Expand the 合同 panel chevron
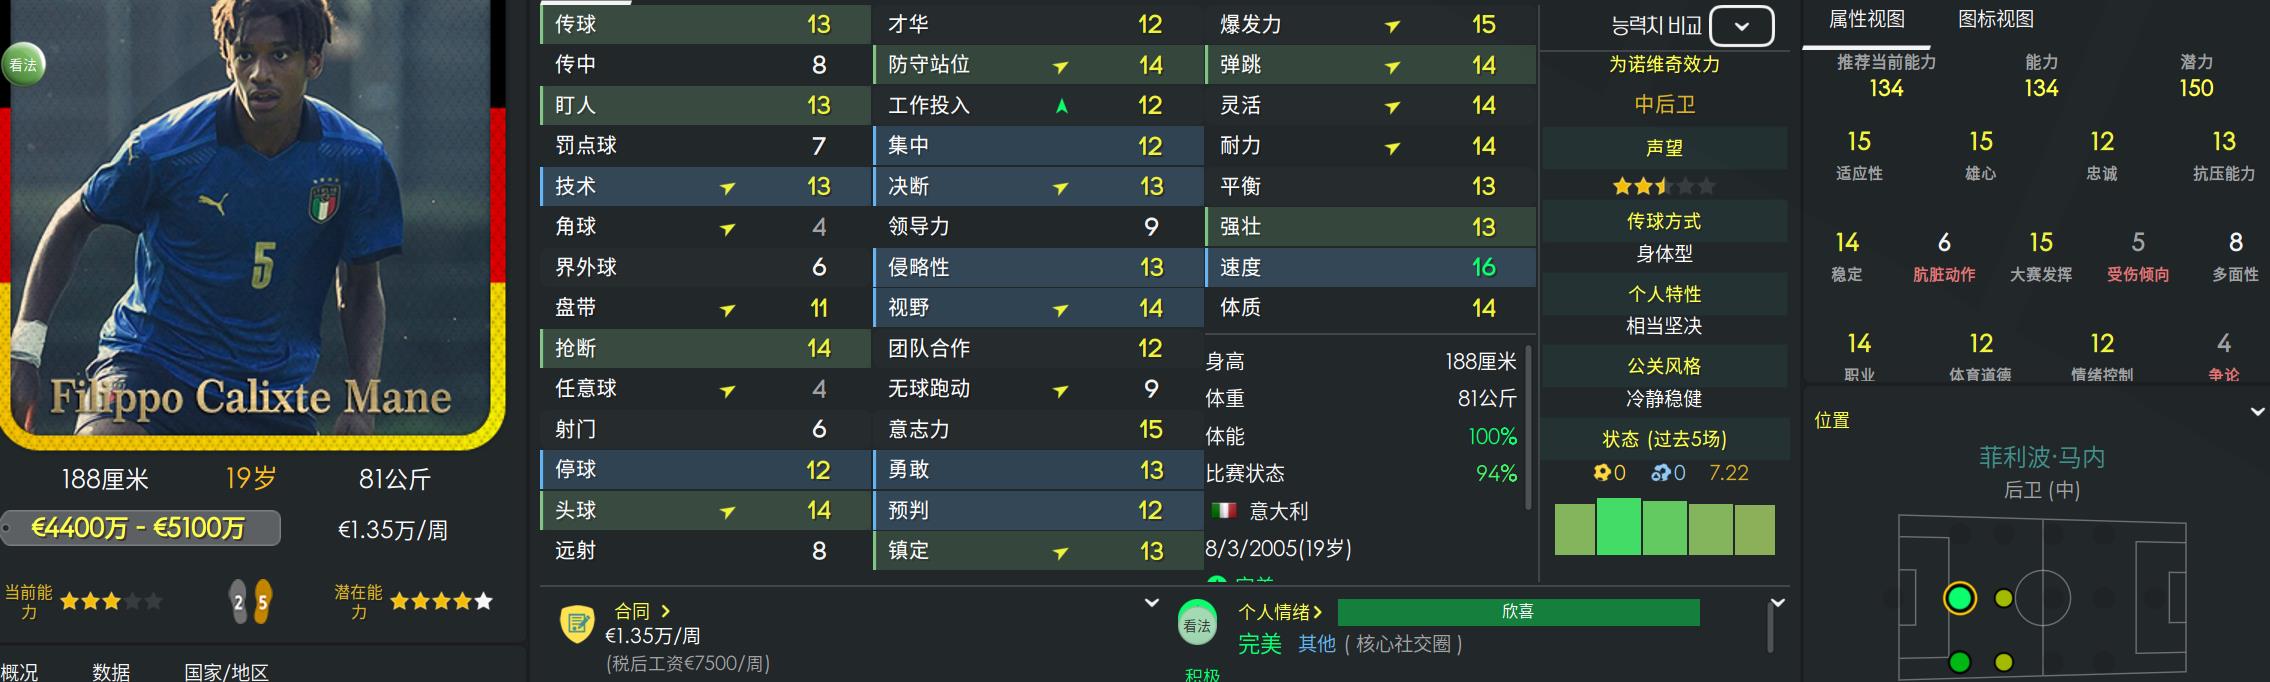The height and width of the screenshot is (682, 2270). 1151,602
